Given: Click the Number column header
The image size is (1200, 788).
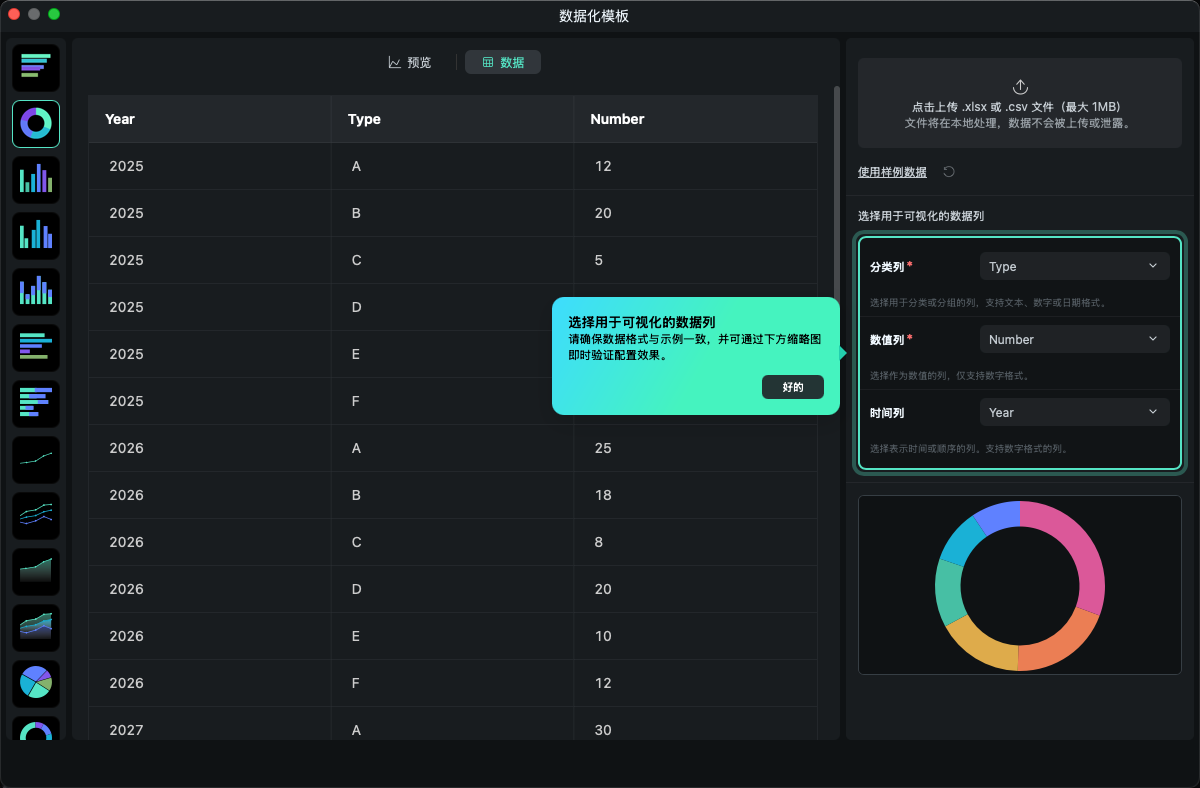Looking at the screenshot, I should click(617, 119).
